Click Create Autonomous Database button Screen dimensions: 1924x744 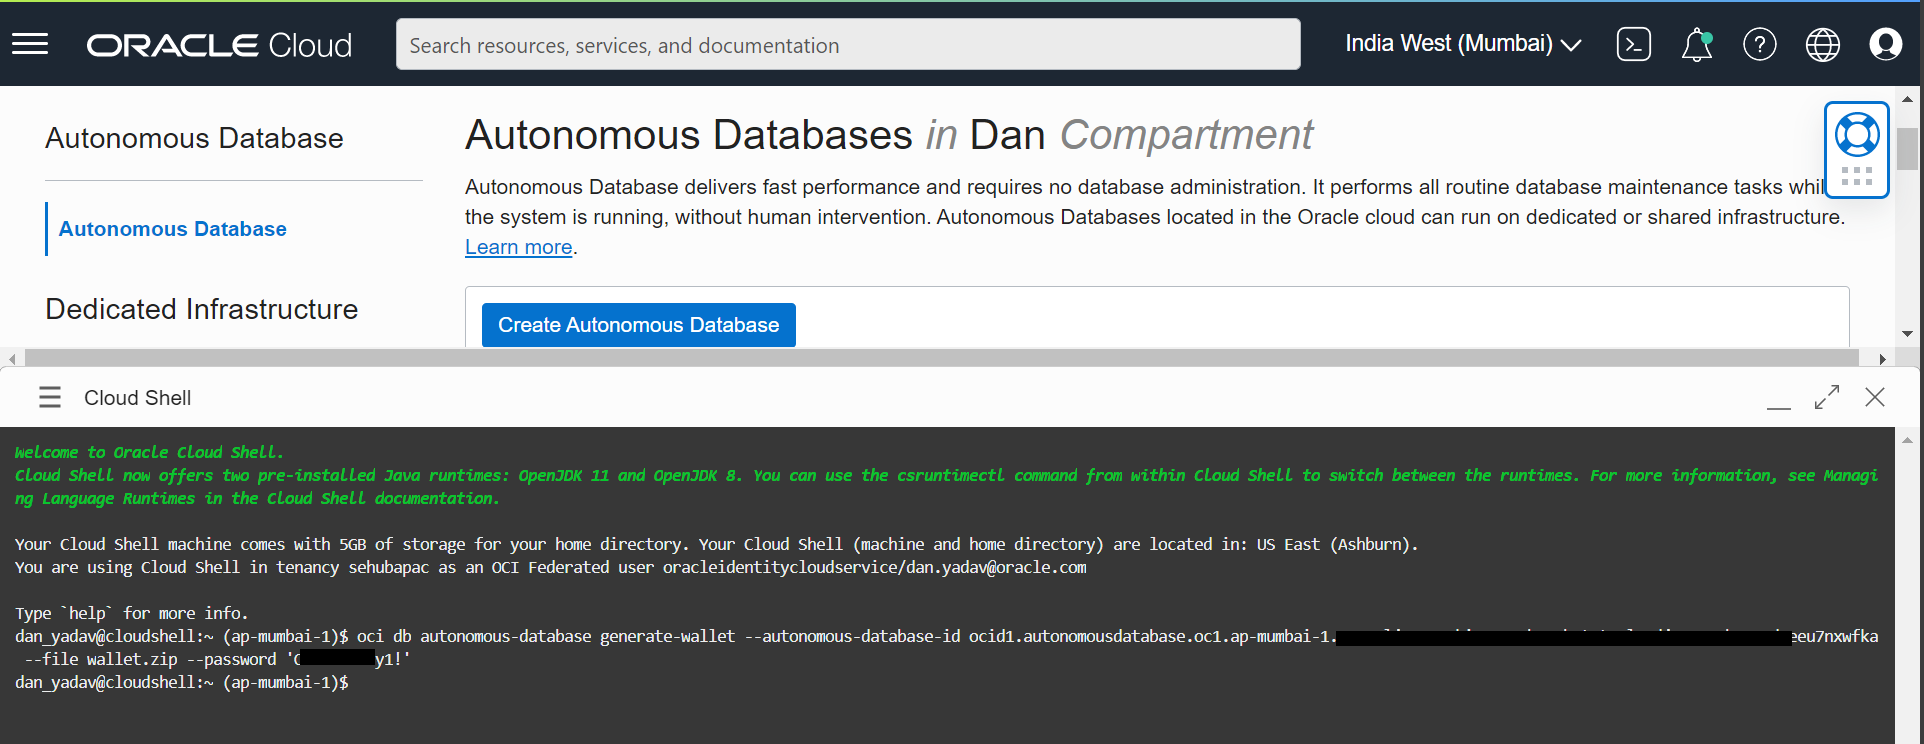pyautogui.click(x=639, y=325)
